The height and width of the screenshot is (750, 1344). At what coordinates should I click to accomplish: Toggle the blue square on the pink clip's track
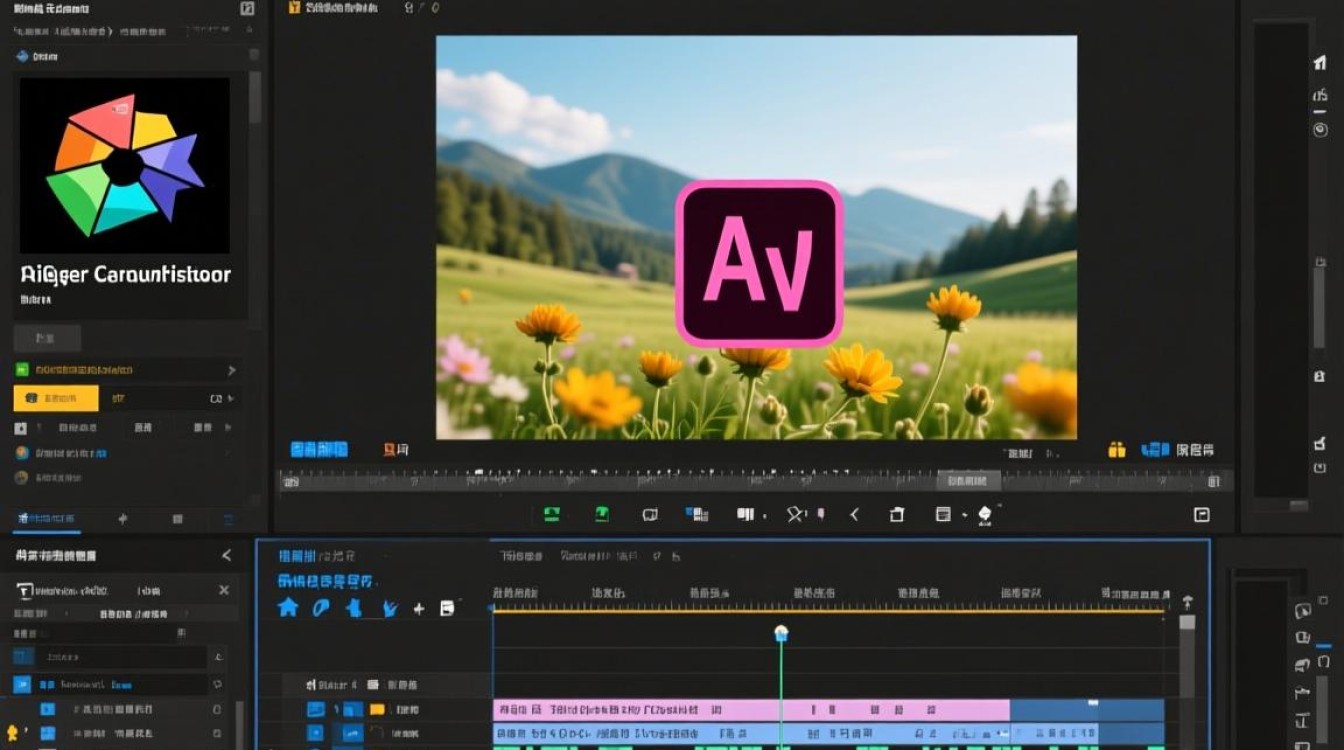pyautogui.click(x=316, y=709)
